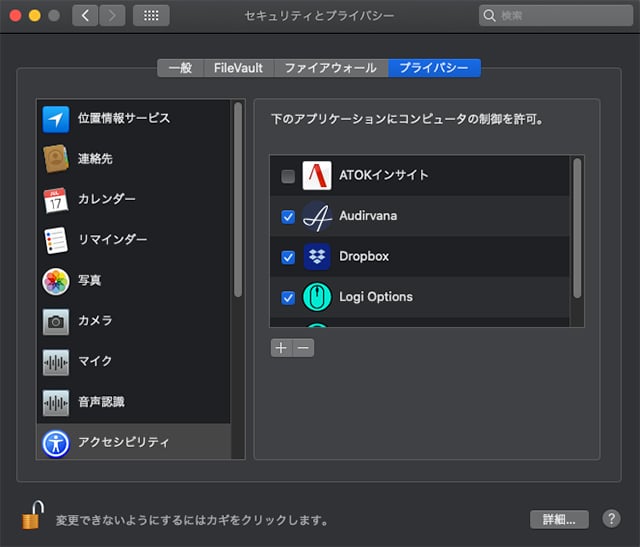Switch to the 一般 tab

click(x=180, y=68)
